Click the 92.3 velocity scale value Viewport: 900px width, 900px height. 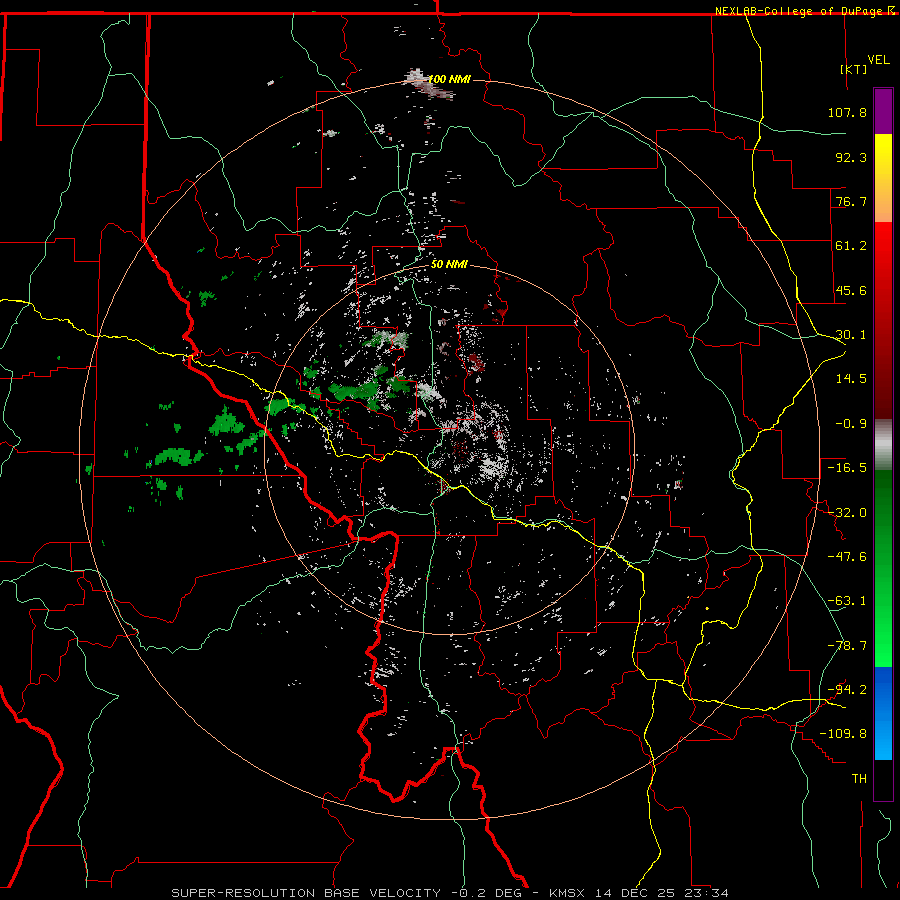tap(851, 157)
